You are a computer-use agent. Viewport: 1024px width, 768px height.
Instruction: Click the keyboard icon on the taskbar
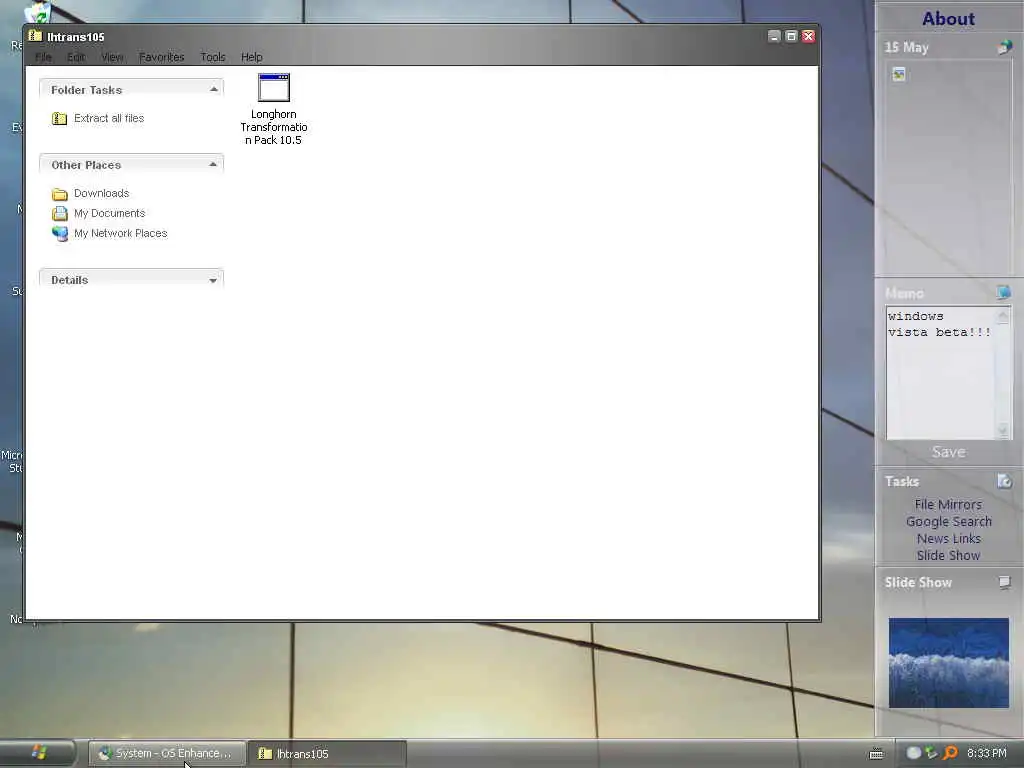(x=876, y=754)
